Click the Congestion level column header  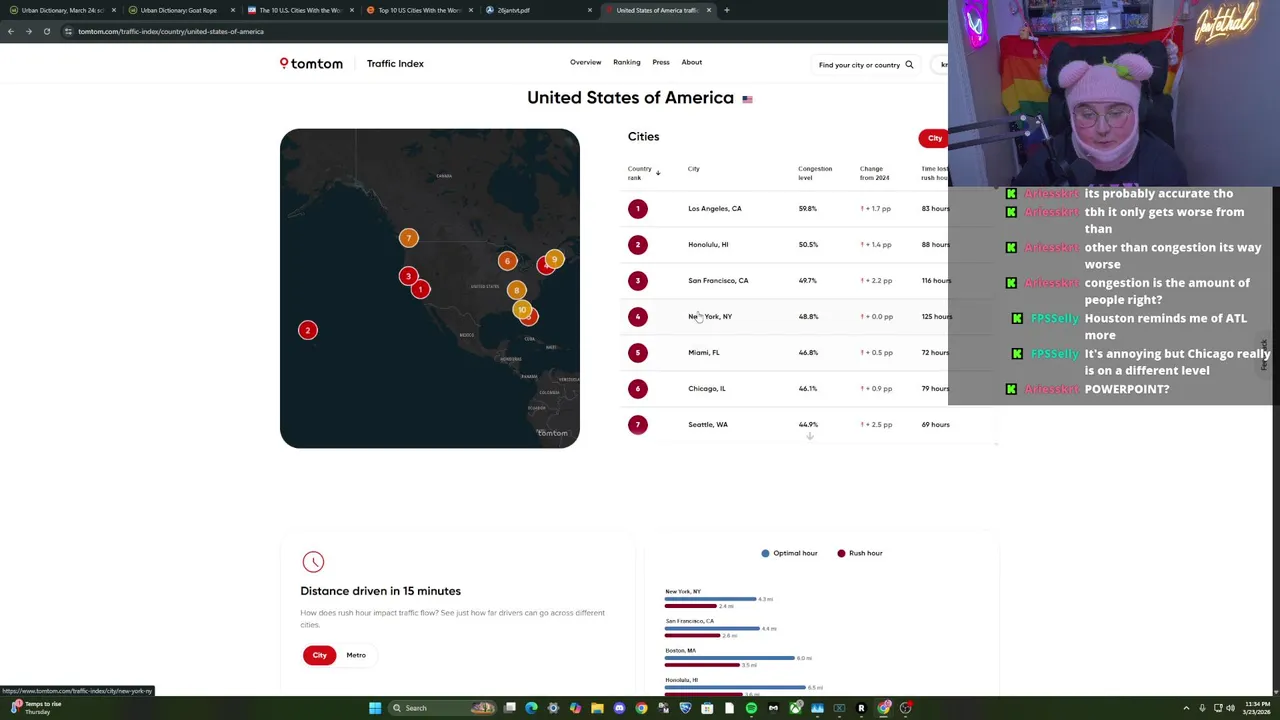(815, 173)
